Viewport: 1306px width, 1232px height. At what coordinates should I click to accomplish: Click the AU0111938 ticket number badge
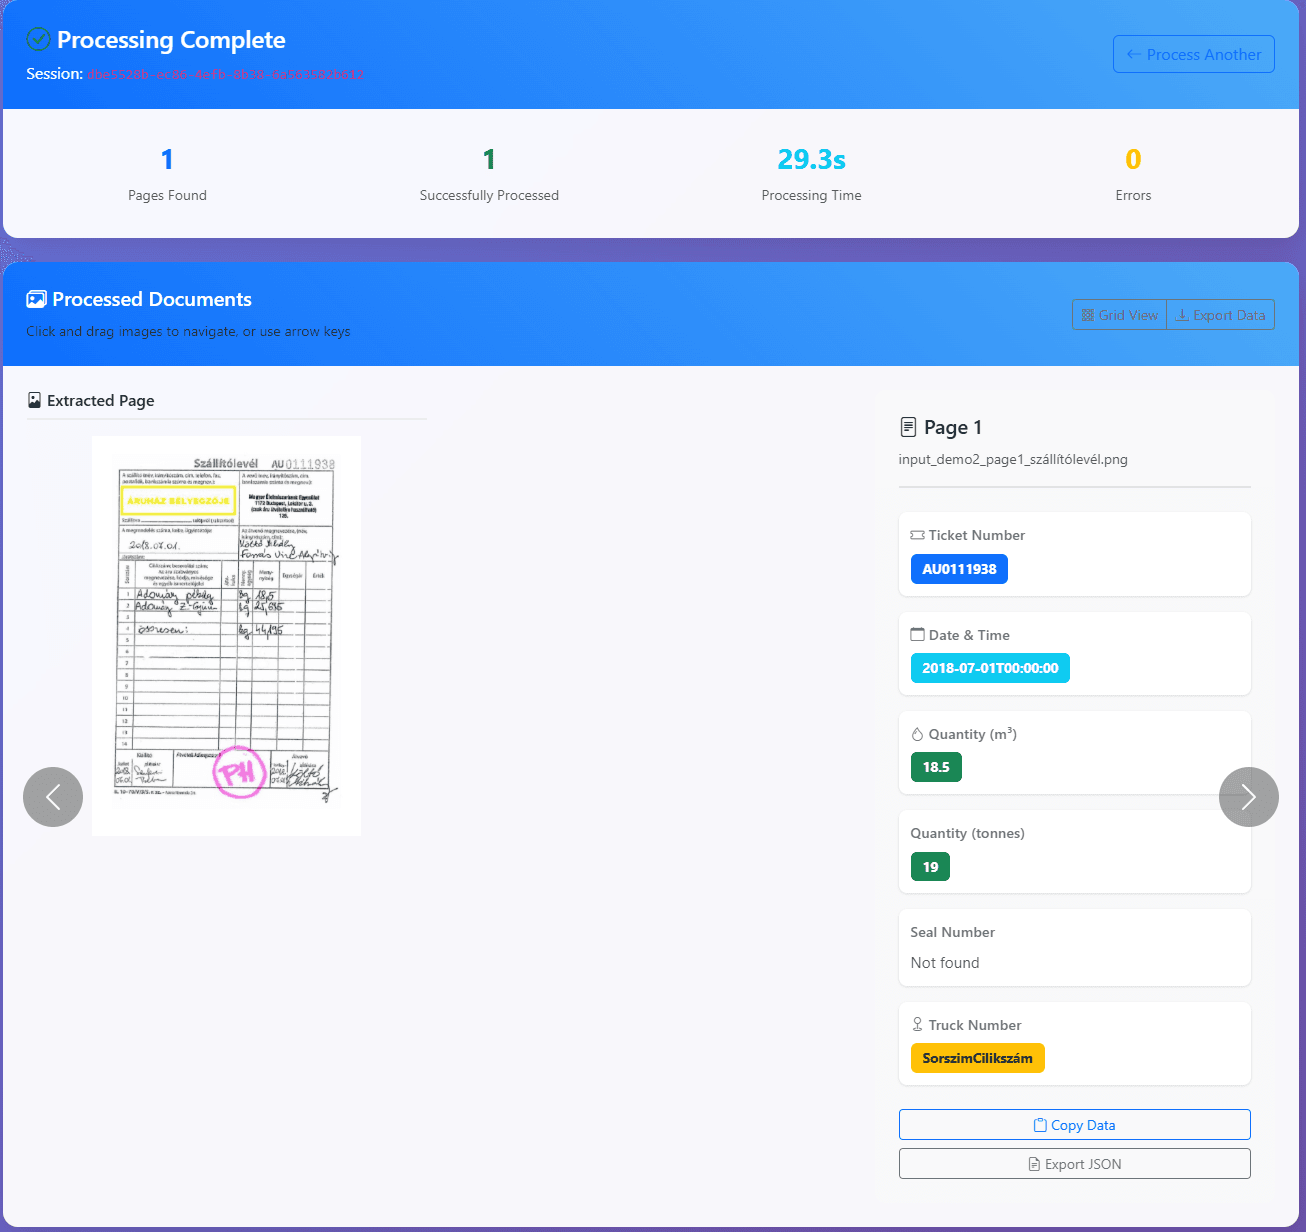pos(959,569)
